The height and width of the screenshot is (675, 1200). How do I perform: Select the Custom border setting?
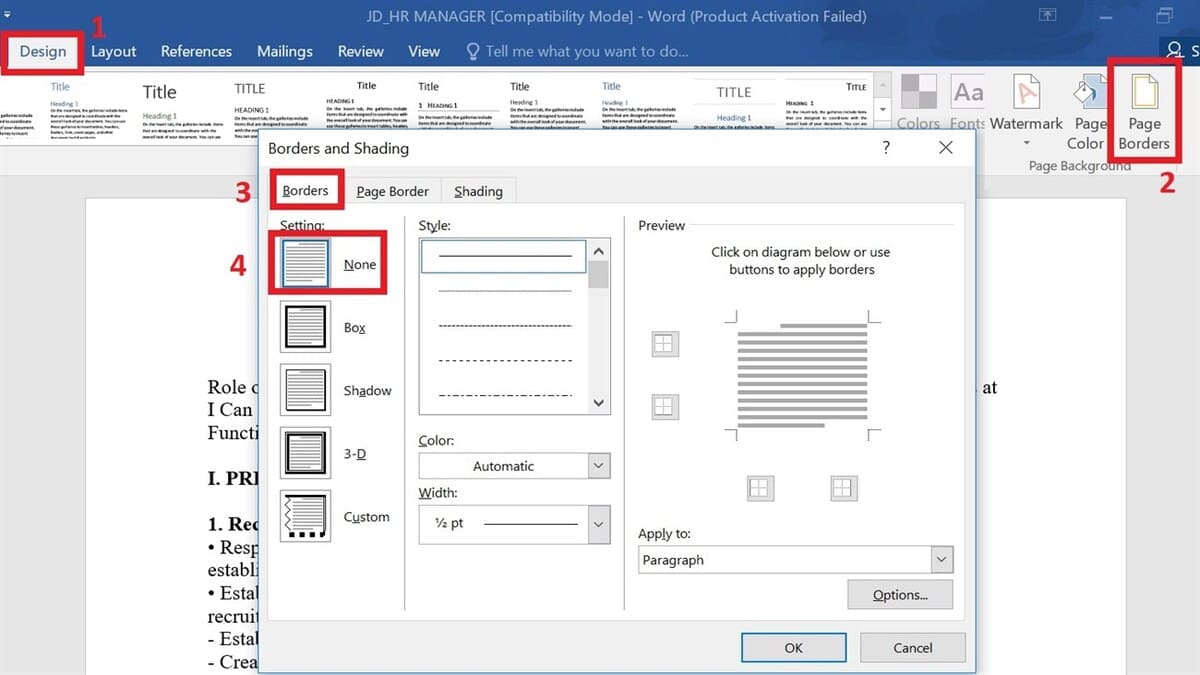point(335,516)
